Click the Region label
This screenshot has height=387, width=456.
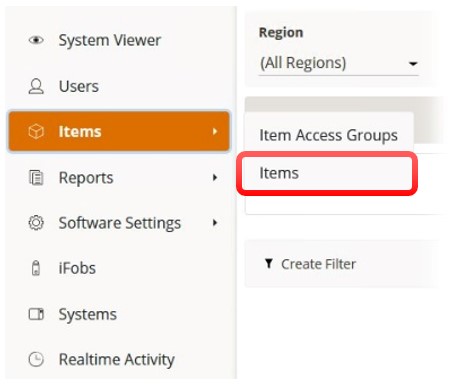tap(281, 33)
